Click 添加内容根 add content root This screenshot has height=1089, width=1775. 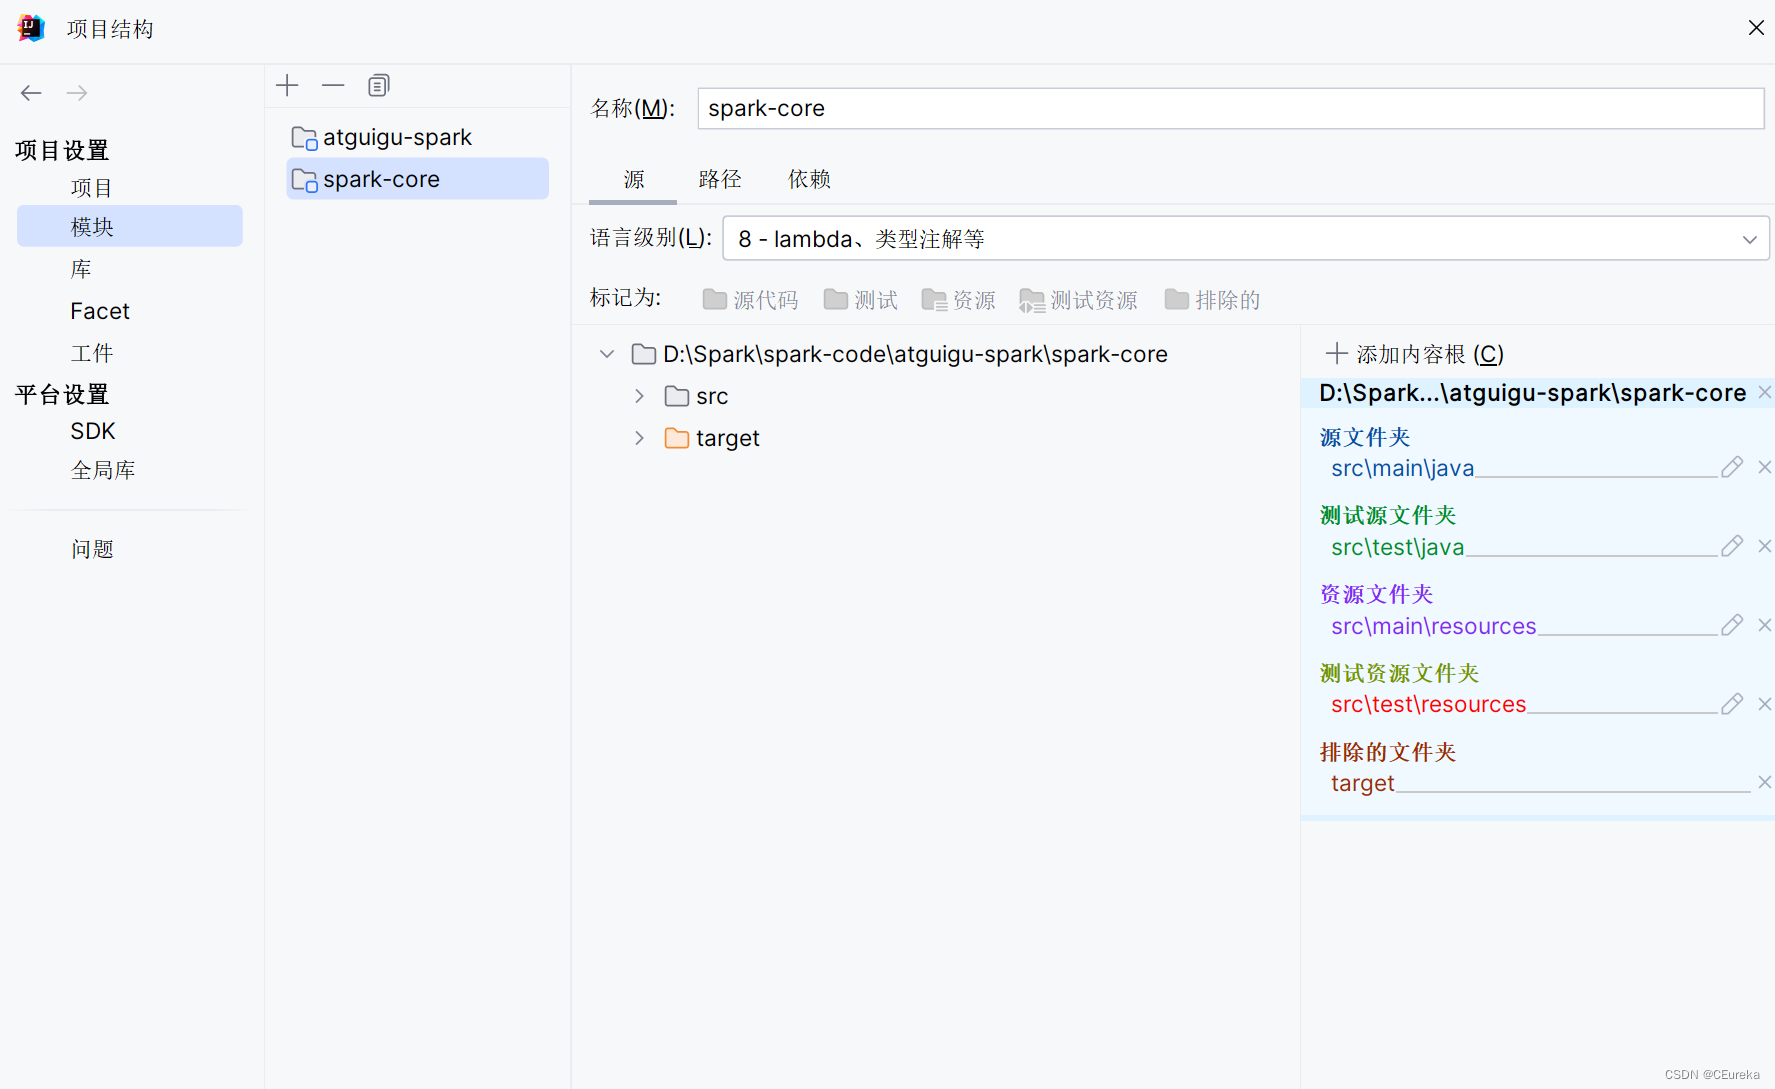[x=1414, y=354]
